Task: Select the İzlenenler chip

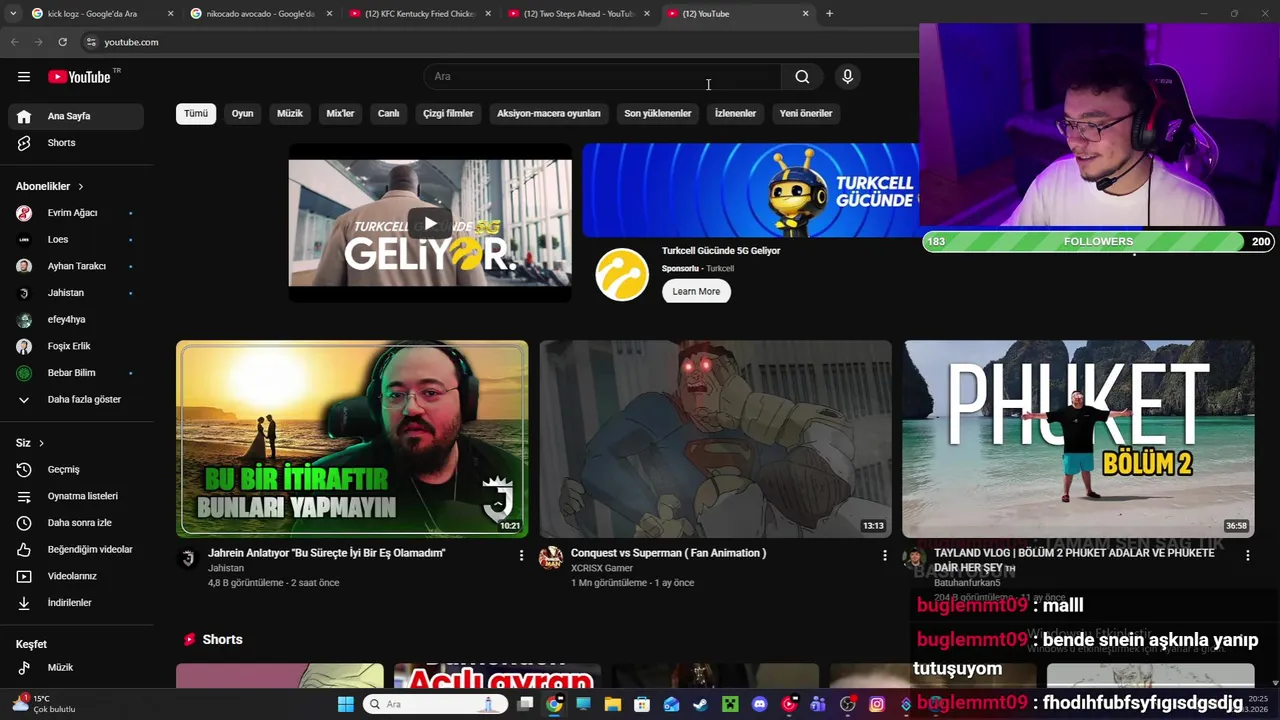Action: (x=735, y=114)
